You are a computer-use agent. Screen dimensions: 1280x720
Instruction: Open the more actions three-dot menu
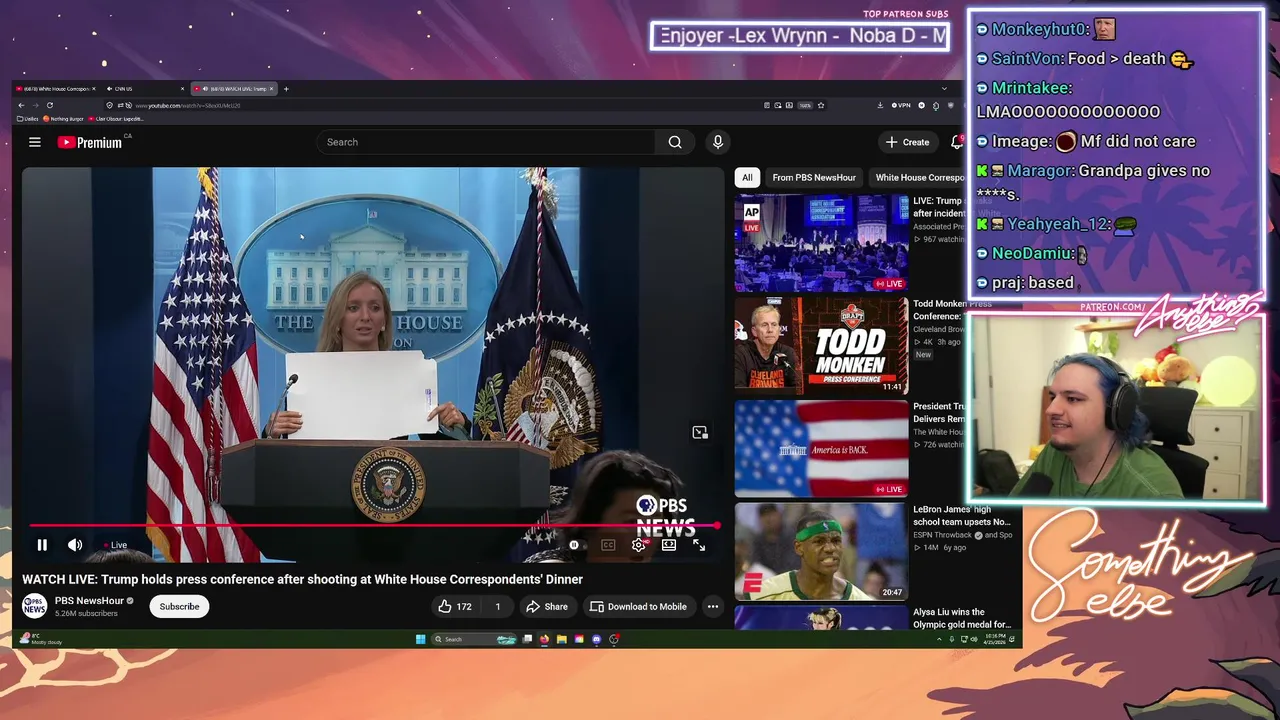coord(713,606)
